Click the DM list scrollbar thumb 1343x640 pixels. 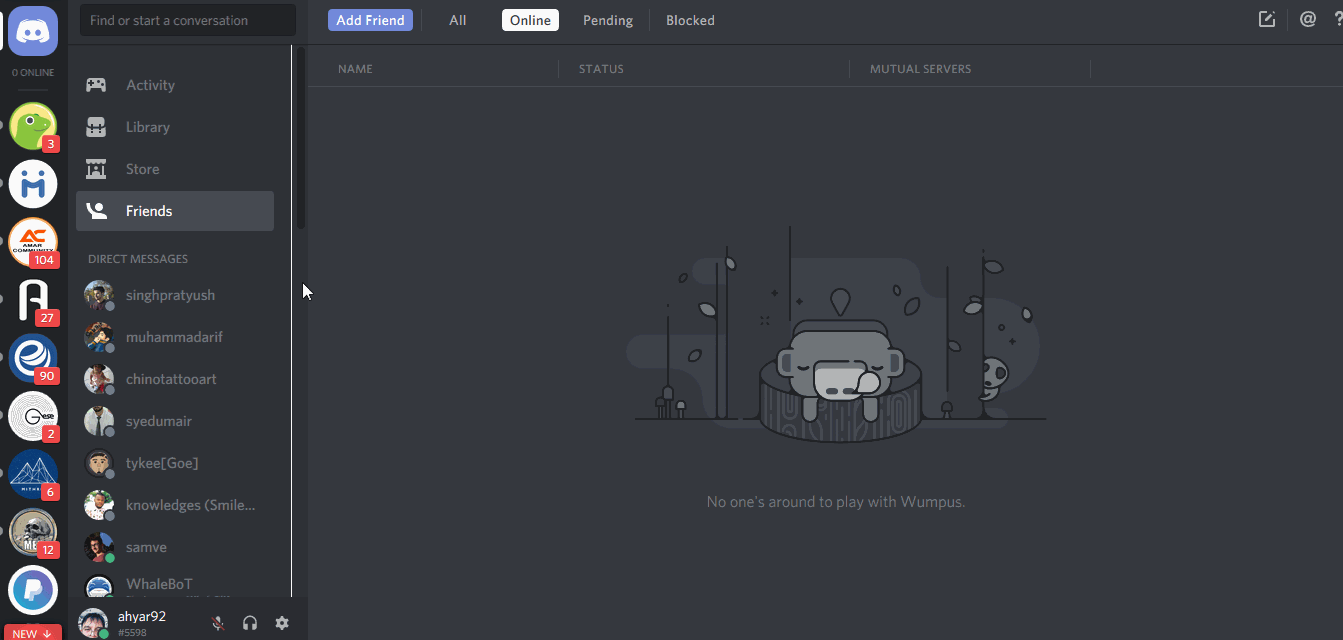pyautogui.click(x=301, y=139)
